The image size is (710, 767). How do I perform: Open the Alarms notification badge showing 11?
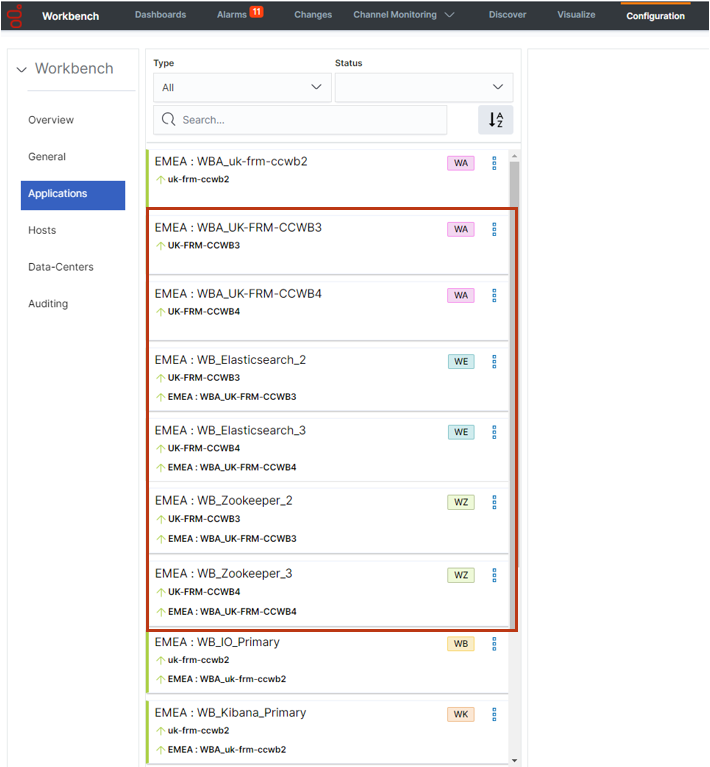pyautogui.click(x=256, y=12)
